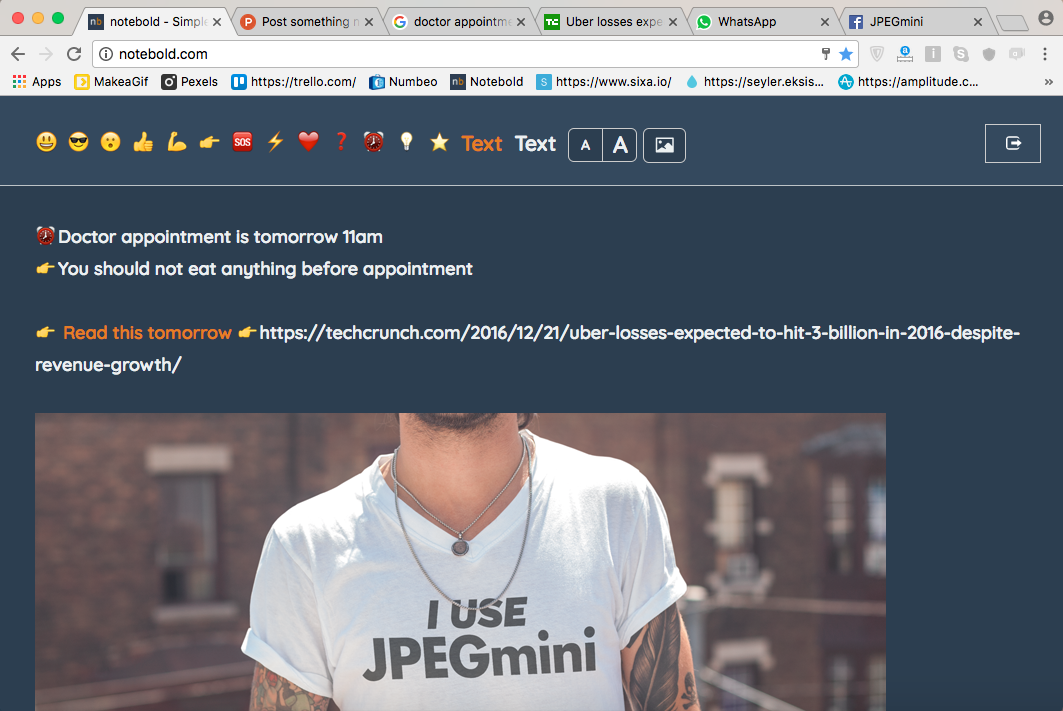
Task: Click the logout button in notebold
Action: click(x=1013, y=144)
